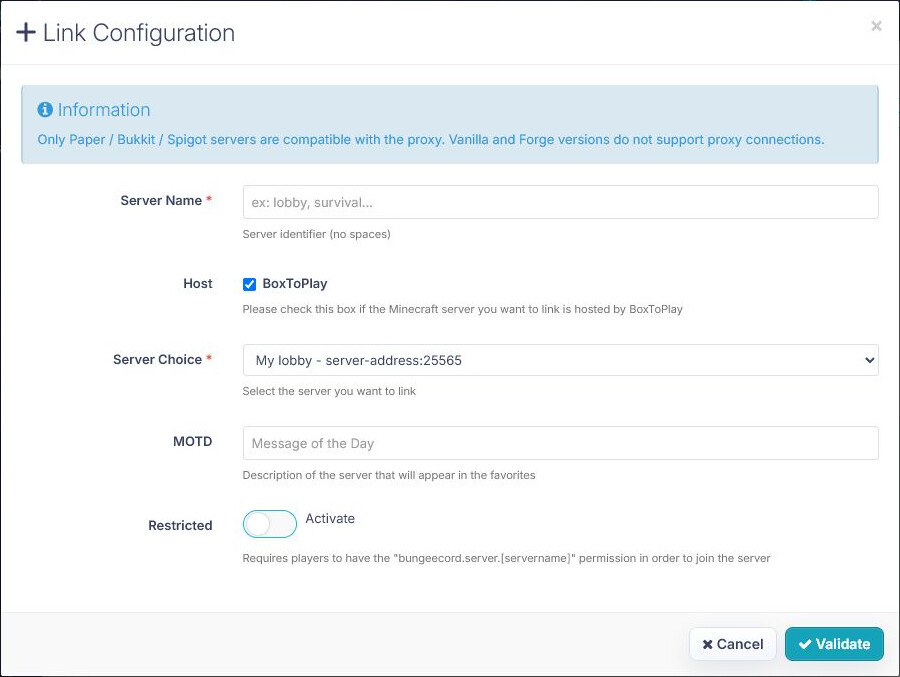Screen dimensions: 900x677
Task: Click the Activate label text
Action: [330, 519]
